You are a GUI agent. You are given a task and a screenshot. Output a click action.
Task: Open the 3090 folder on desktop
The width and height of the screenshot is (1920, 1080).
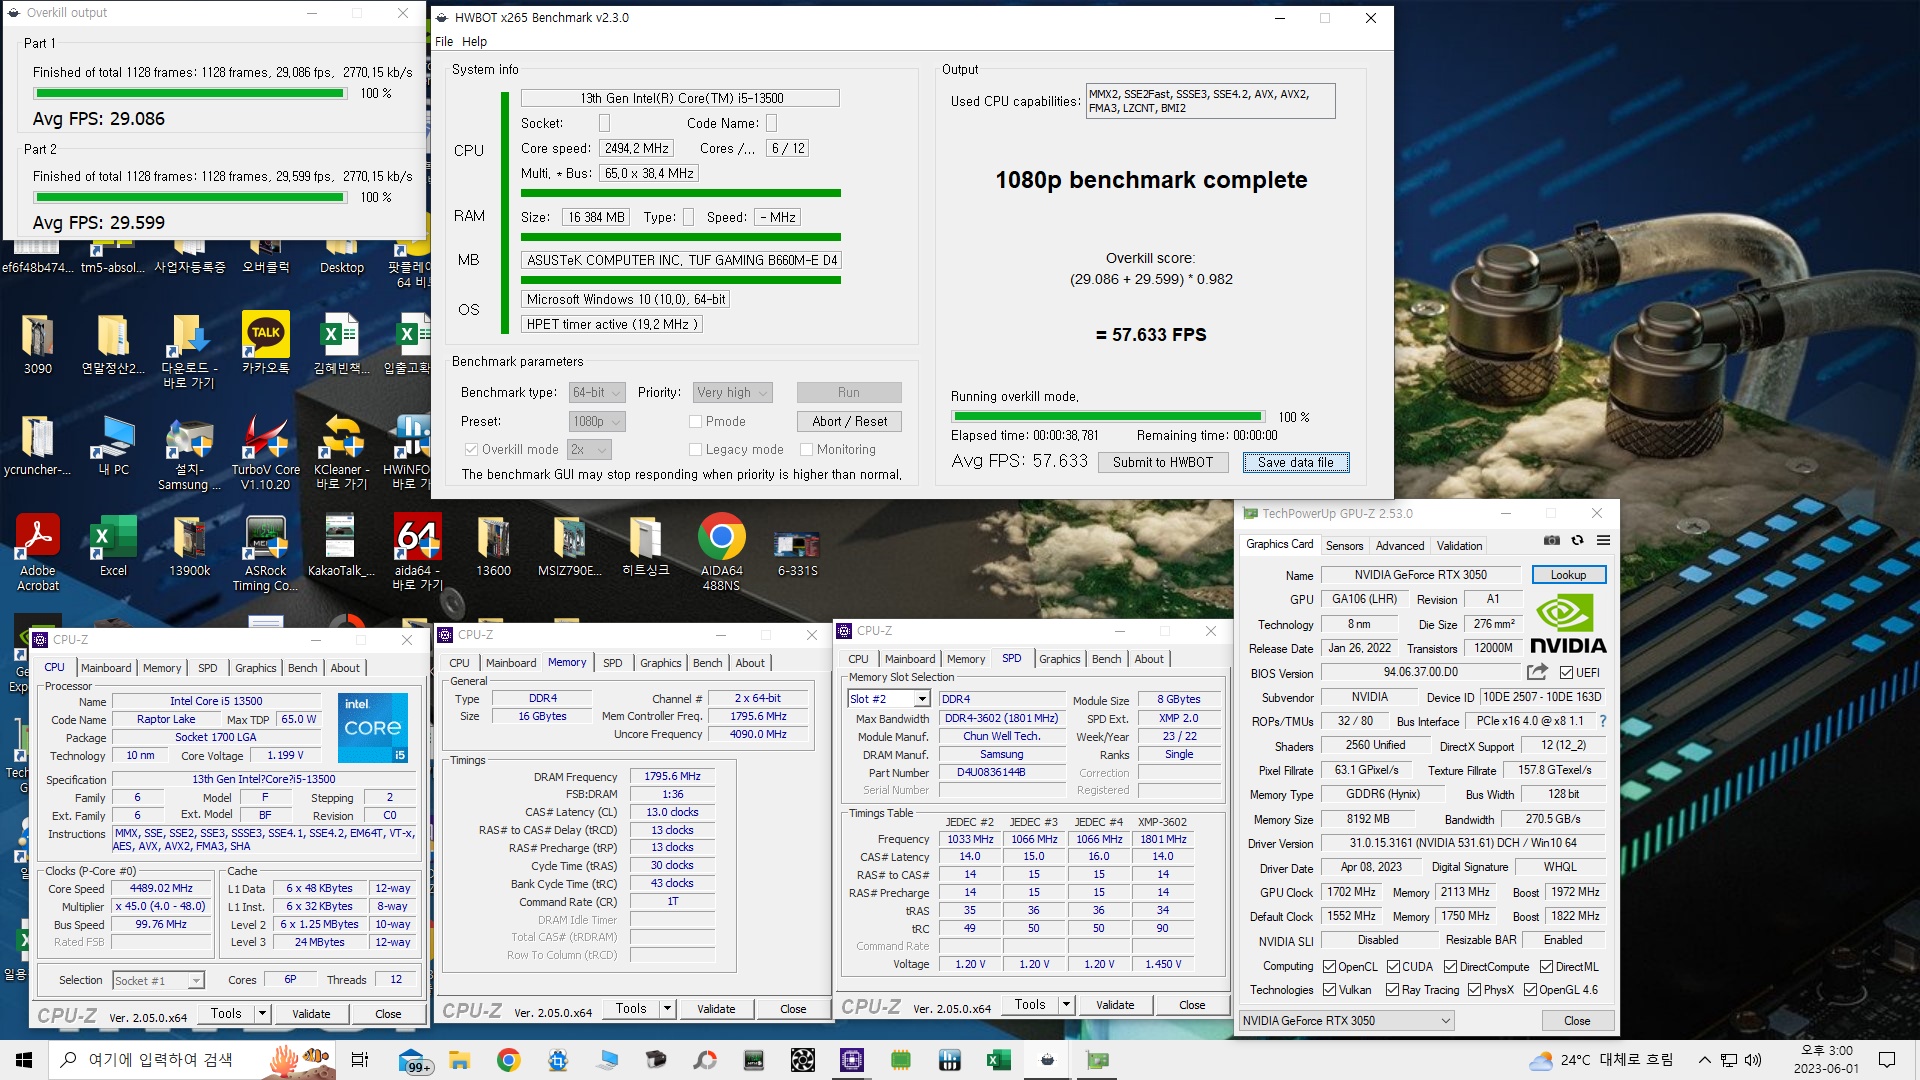38,345
